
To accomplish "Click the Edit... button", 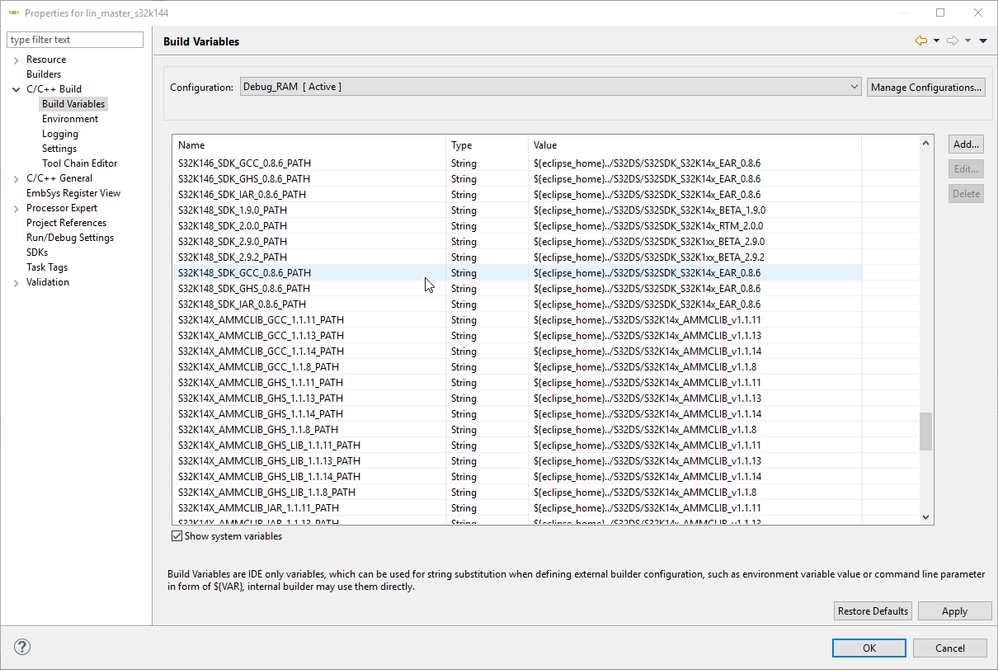I will (x=966, y=169).
